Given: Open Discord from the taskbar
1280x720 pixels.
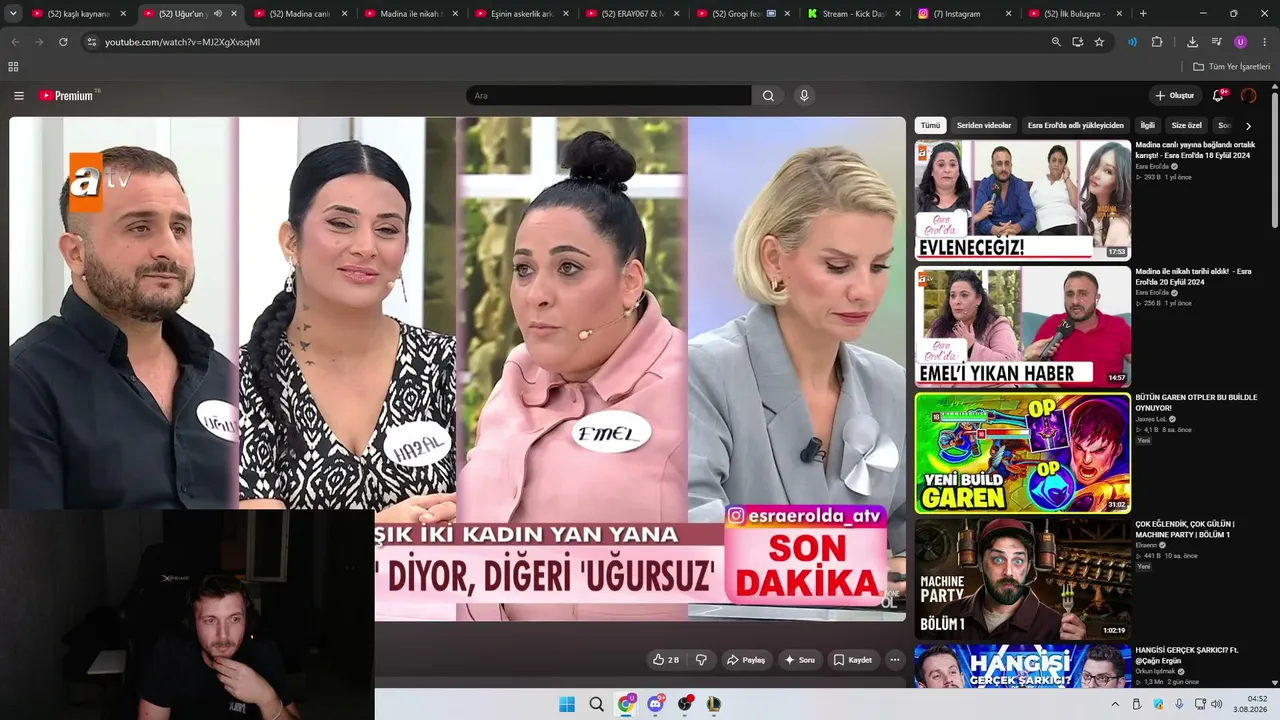Looking at the screenshot, I should click(655, 704).
